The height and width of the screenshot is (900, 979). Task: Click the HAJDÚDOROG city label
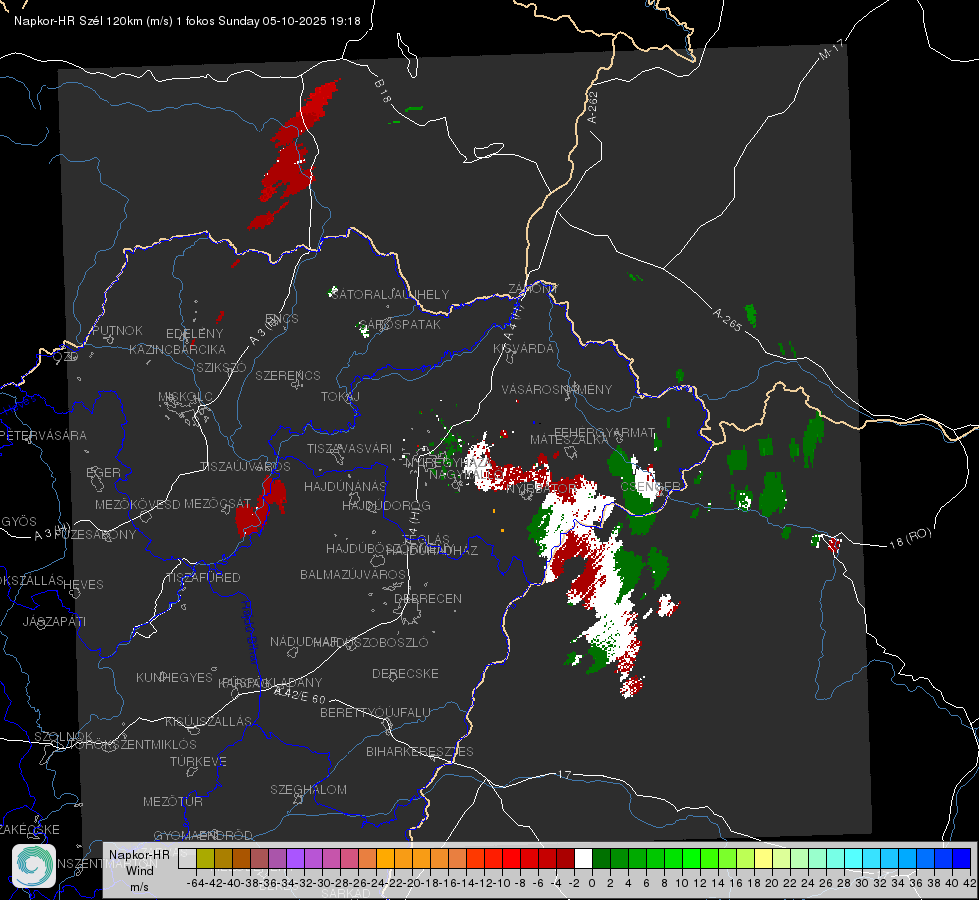click(386, 505)
